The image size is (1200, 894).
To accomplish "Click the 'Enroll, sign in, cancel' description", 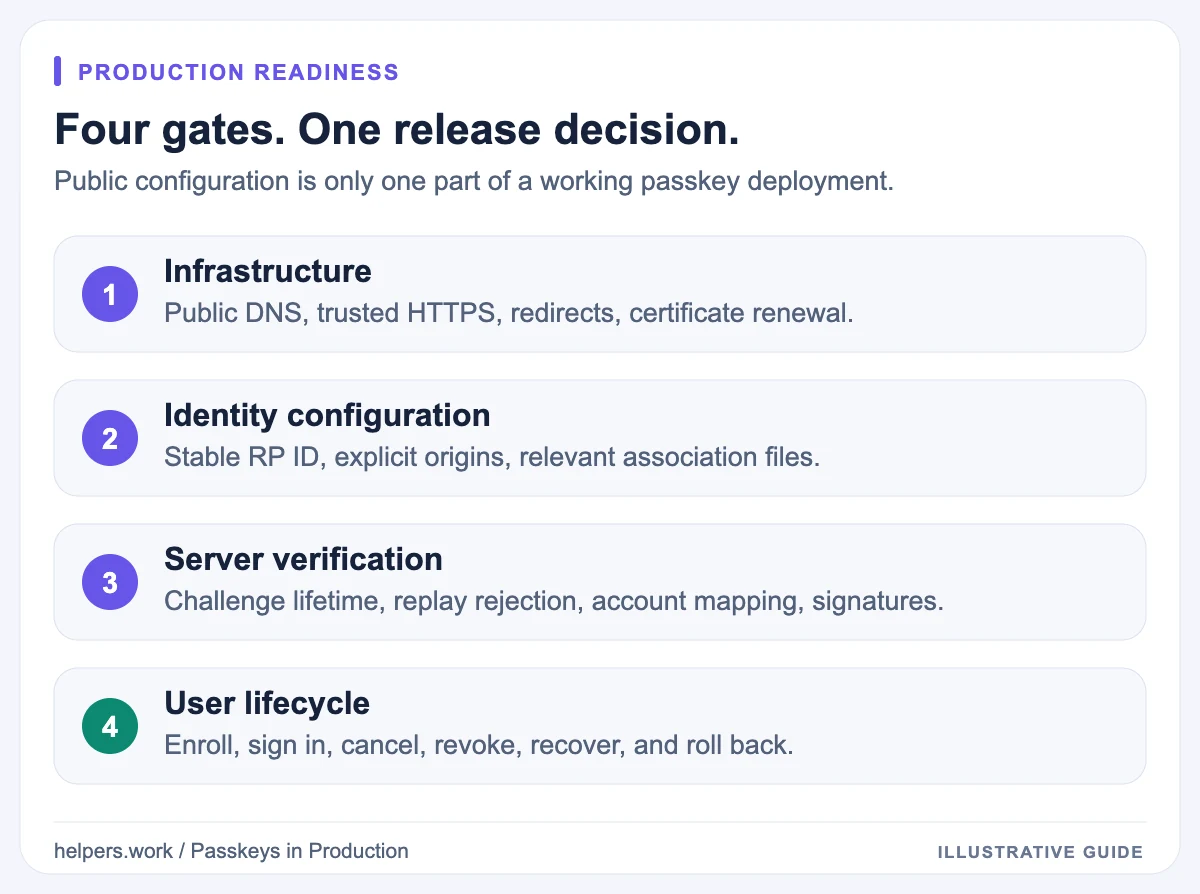I will (x=479, y=745).
